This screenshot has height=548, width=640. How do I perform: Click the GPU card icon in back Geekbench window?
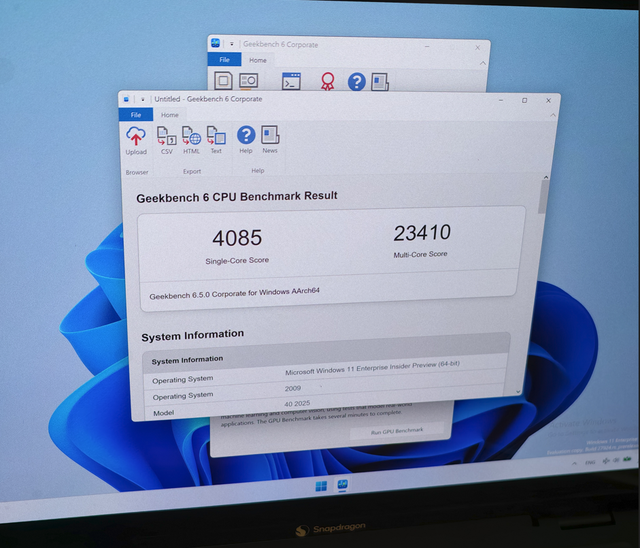pyautogui.click(x=248, y=80)
